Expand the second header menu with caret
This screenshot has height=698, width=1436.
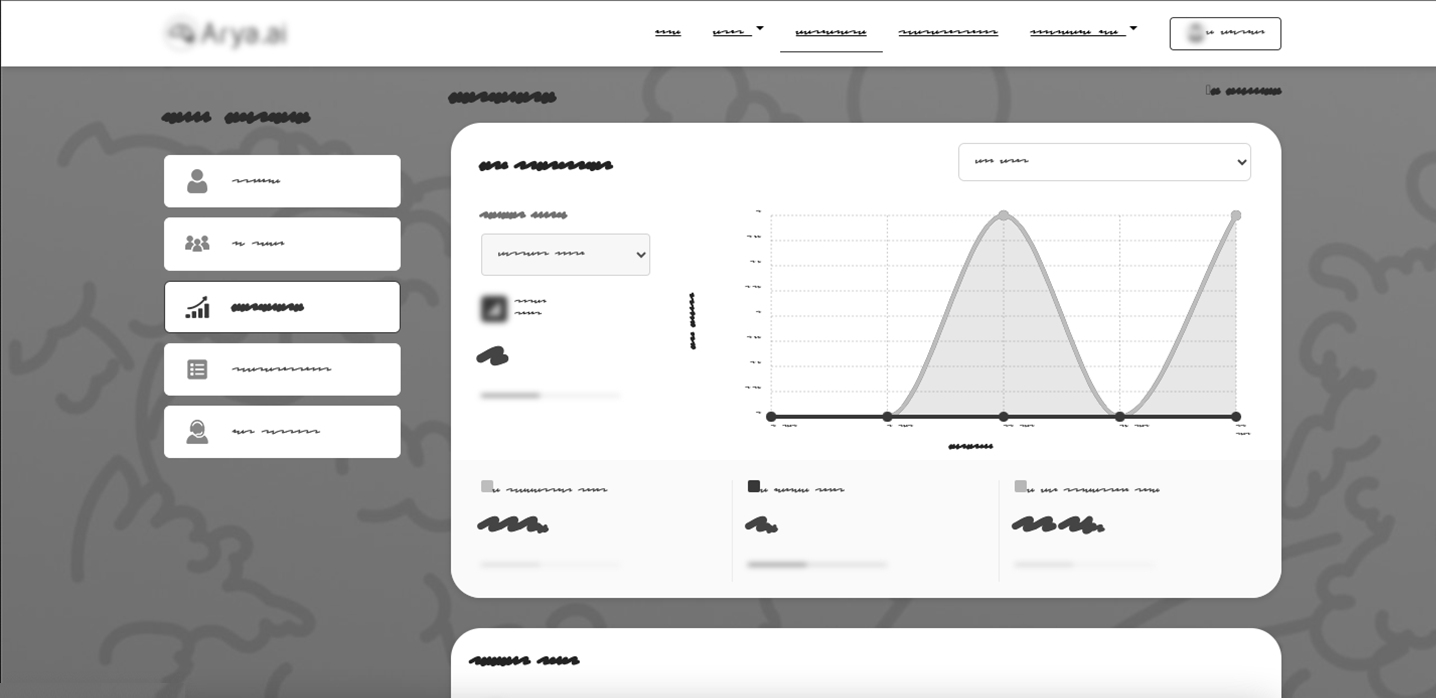738,32
